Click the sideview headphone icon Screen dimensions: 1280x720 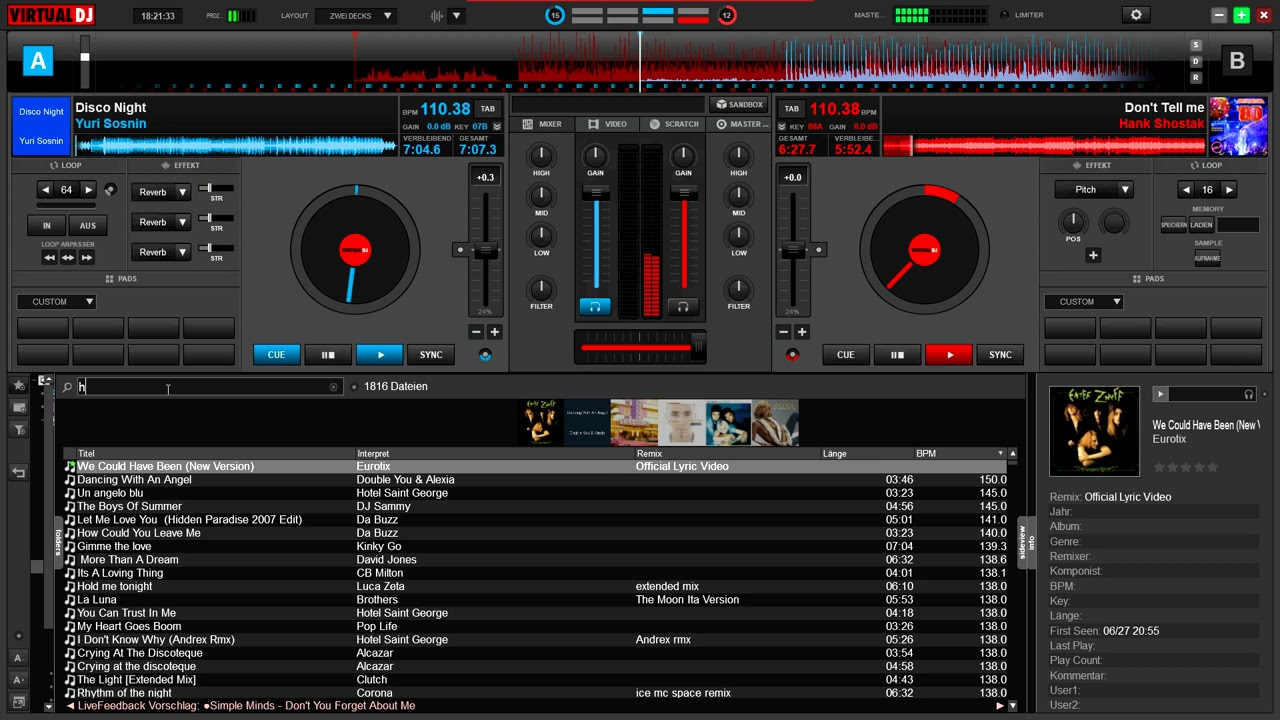click(1248, 394)
